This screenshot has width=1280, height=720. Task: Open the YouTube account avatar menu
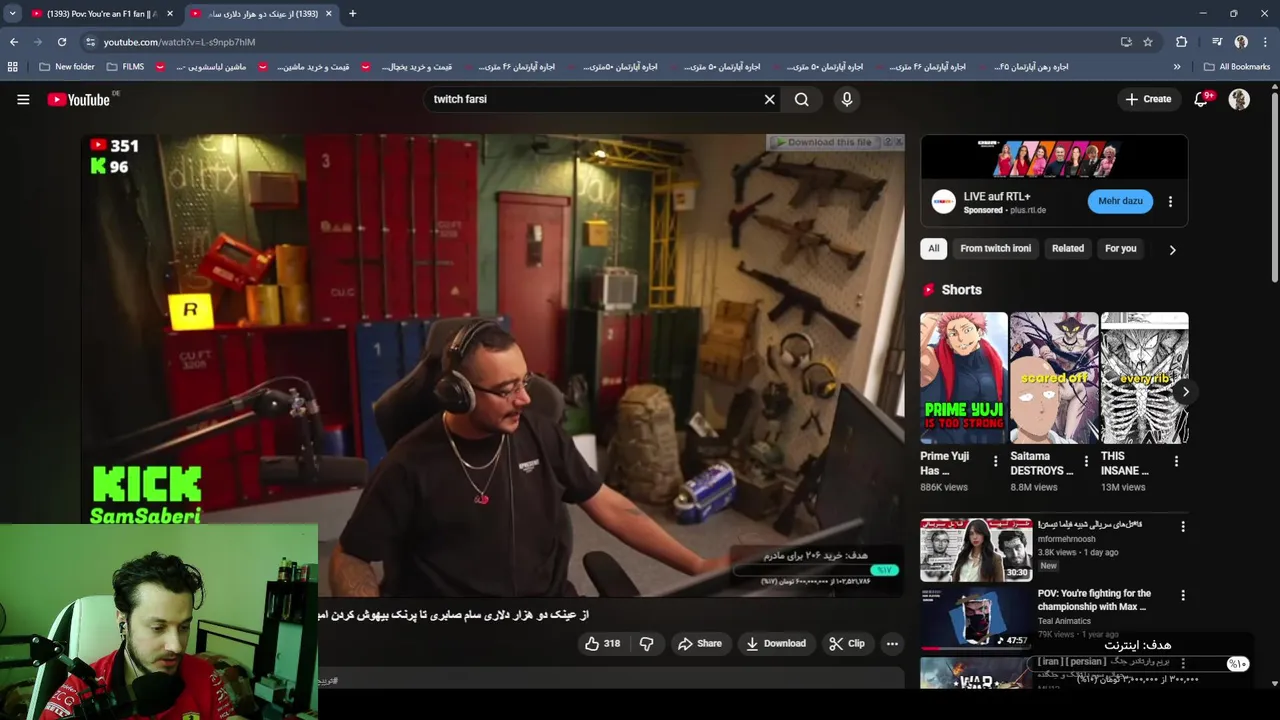point(1239,99)
